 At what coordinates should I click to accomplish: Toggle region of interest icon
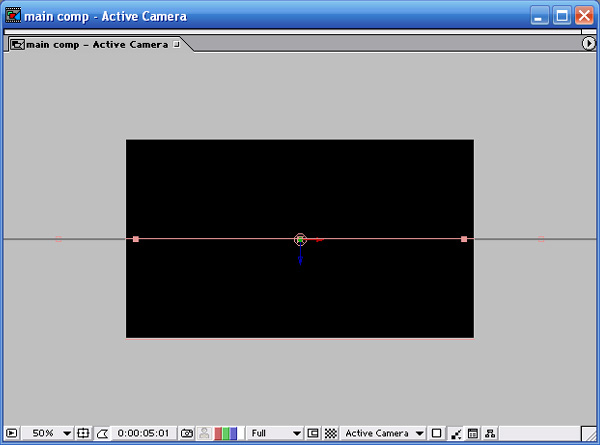313,434
